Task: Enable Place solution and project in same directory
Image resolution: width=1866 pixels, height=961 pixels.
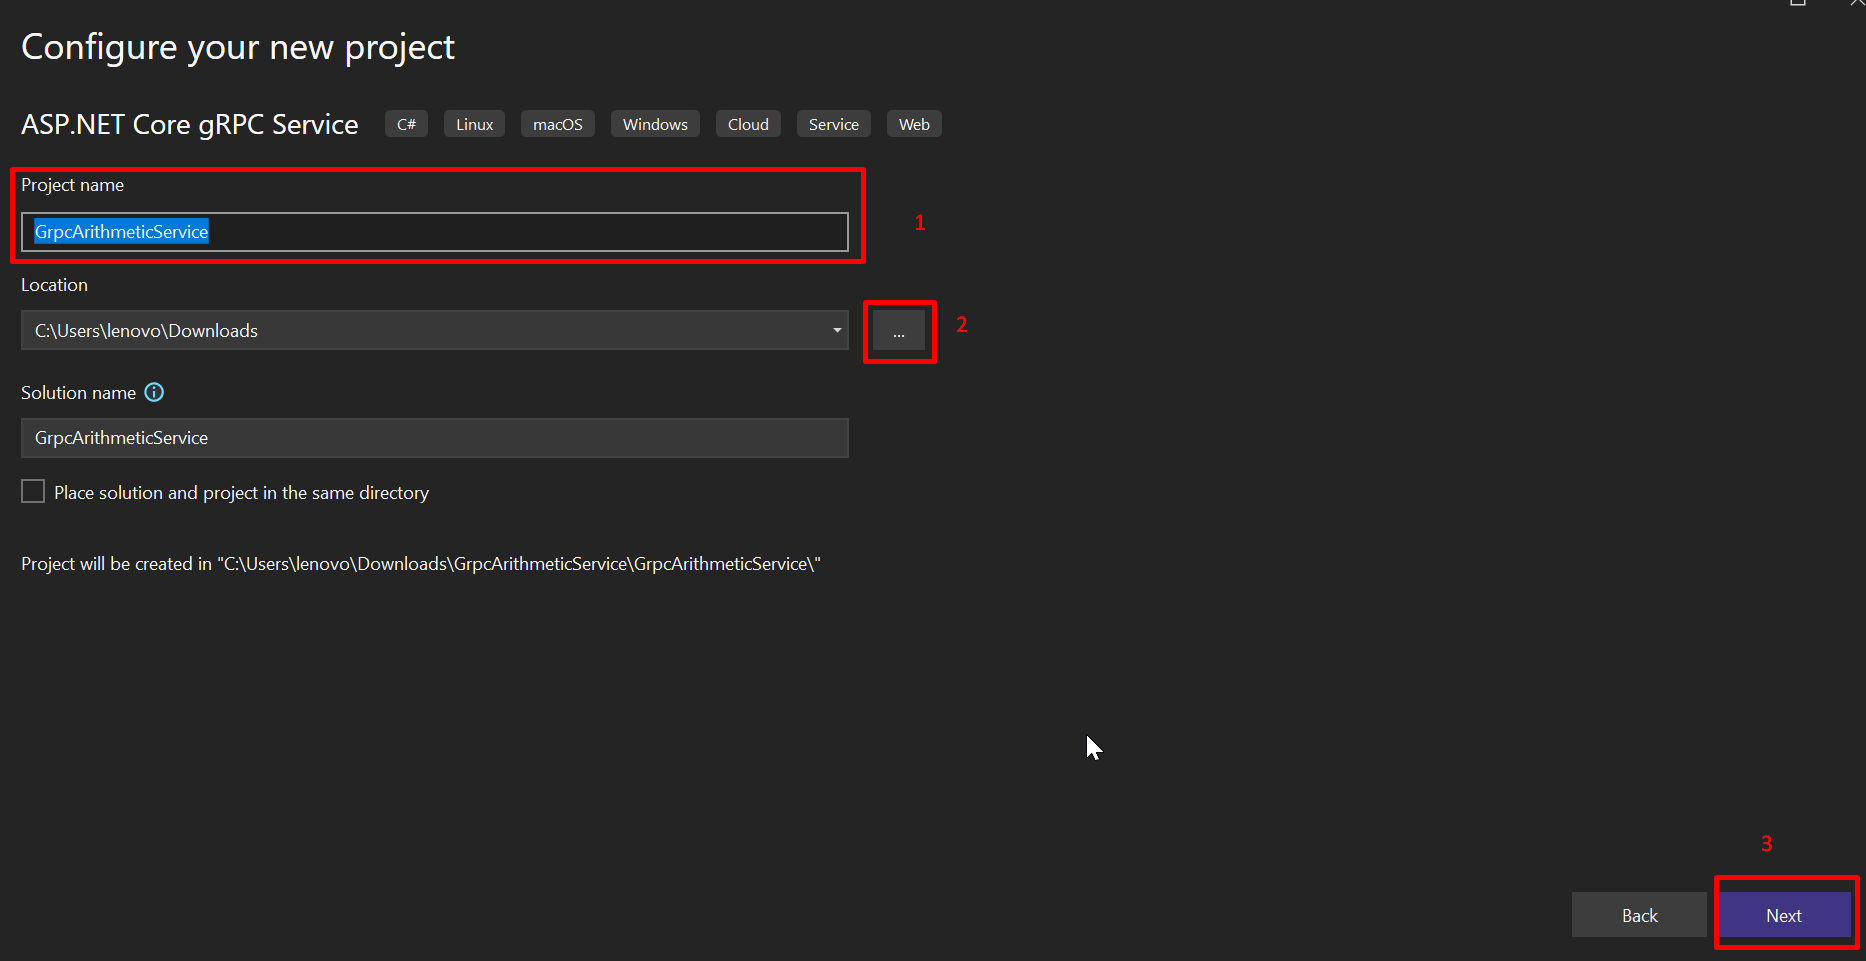Action: point(33,491)
